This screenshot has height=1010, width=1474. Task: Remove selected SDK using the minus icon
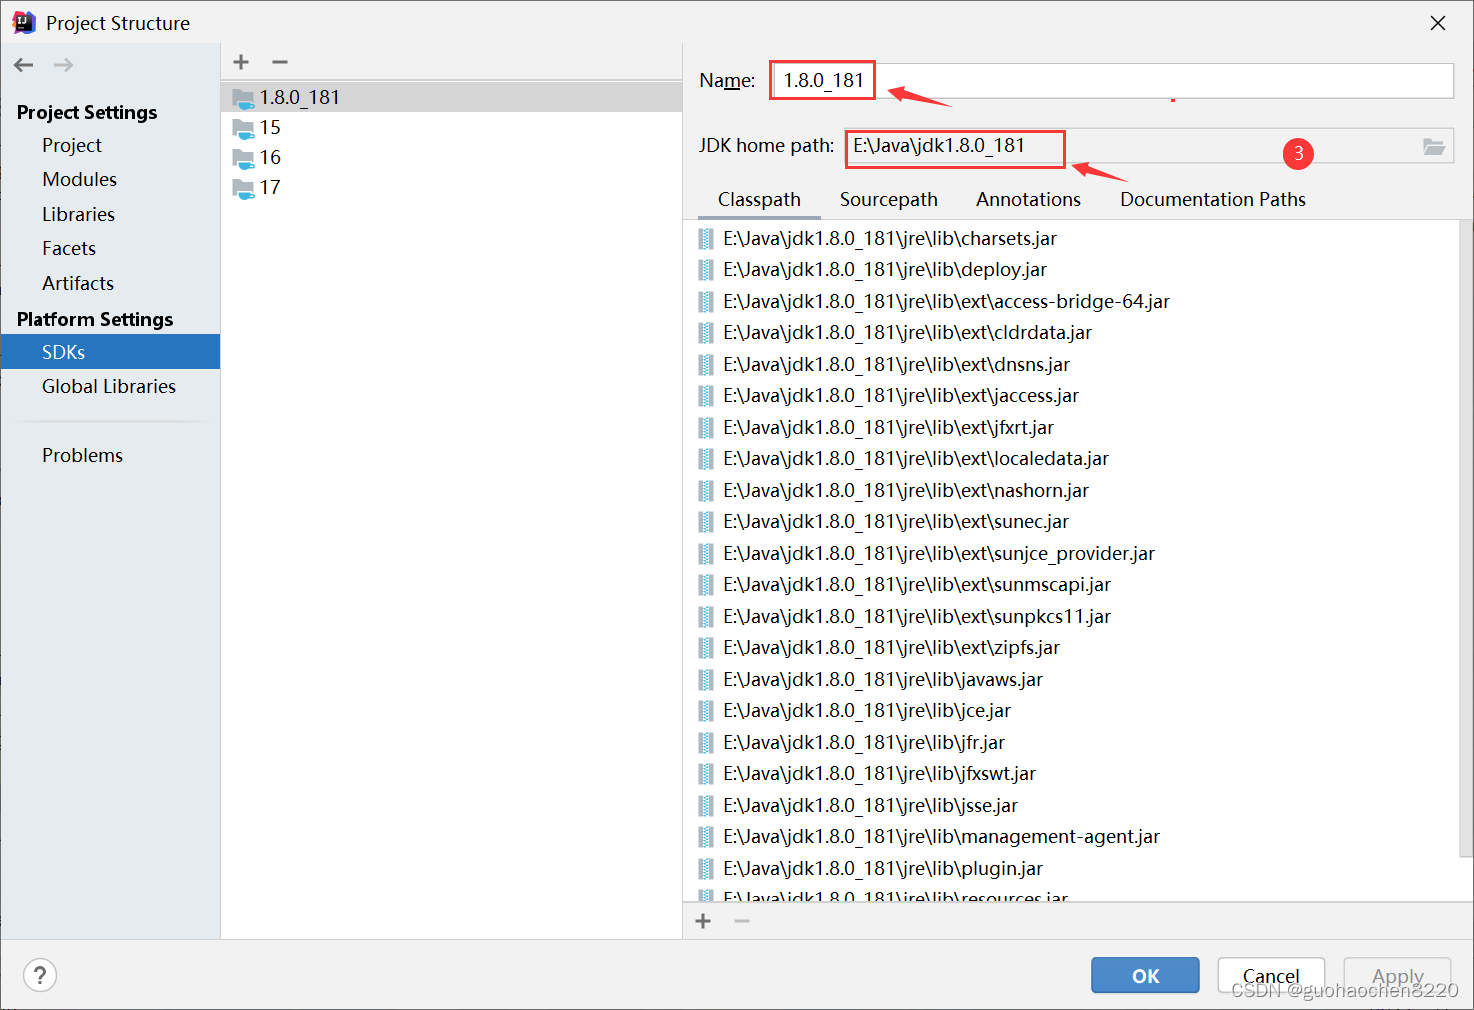click(x=280, y=61)
